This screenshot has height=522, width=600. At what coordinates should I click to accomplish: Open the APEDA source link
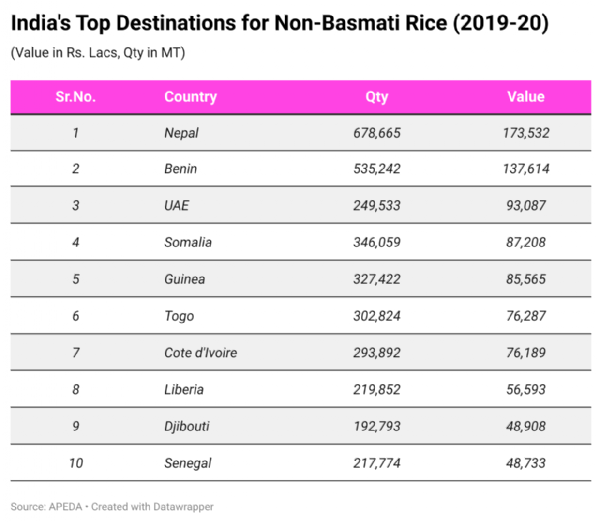[66, 507]
